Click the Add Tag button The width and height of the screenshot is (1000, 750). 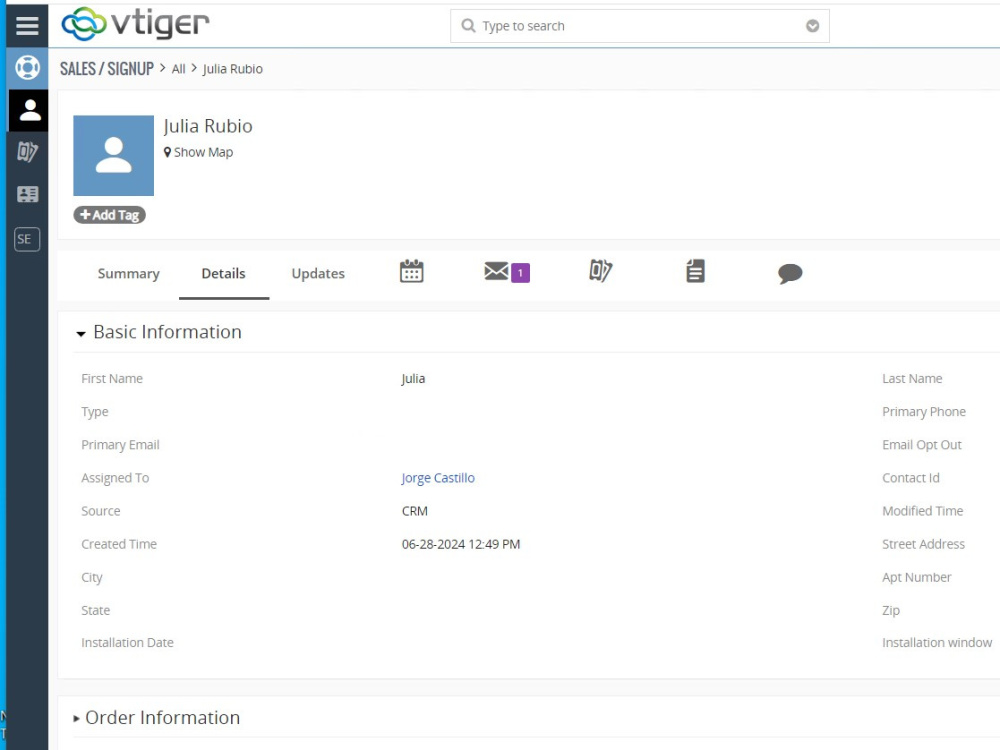tap(110, 215)
